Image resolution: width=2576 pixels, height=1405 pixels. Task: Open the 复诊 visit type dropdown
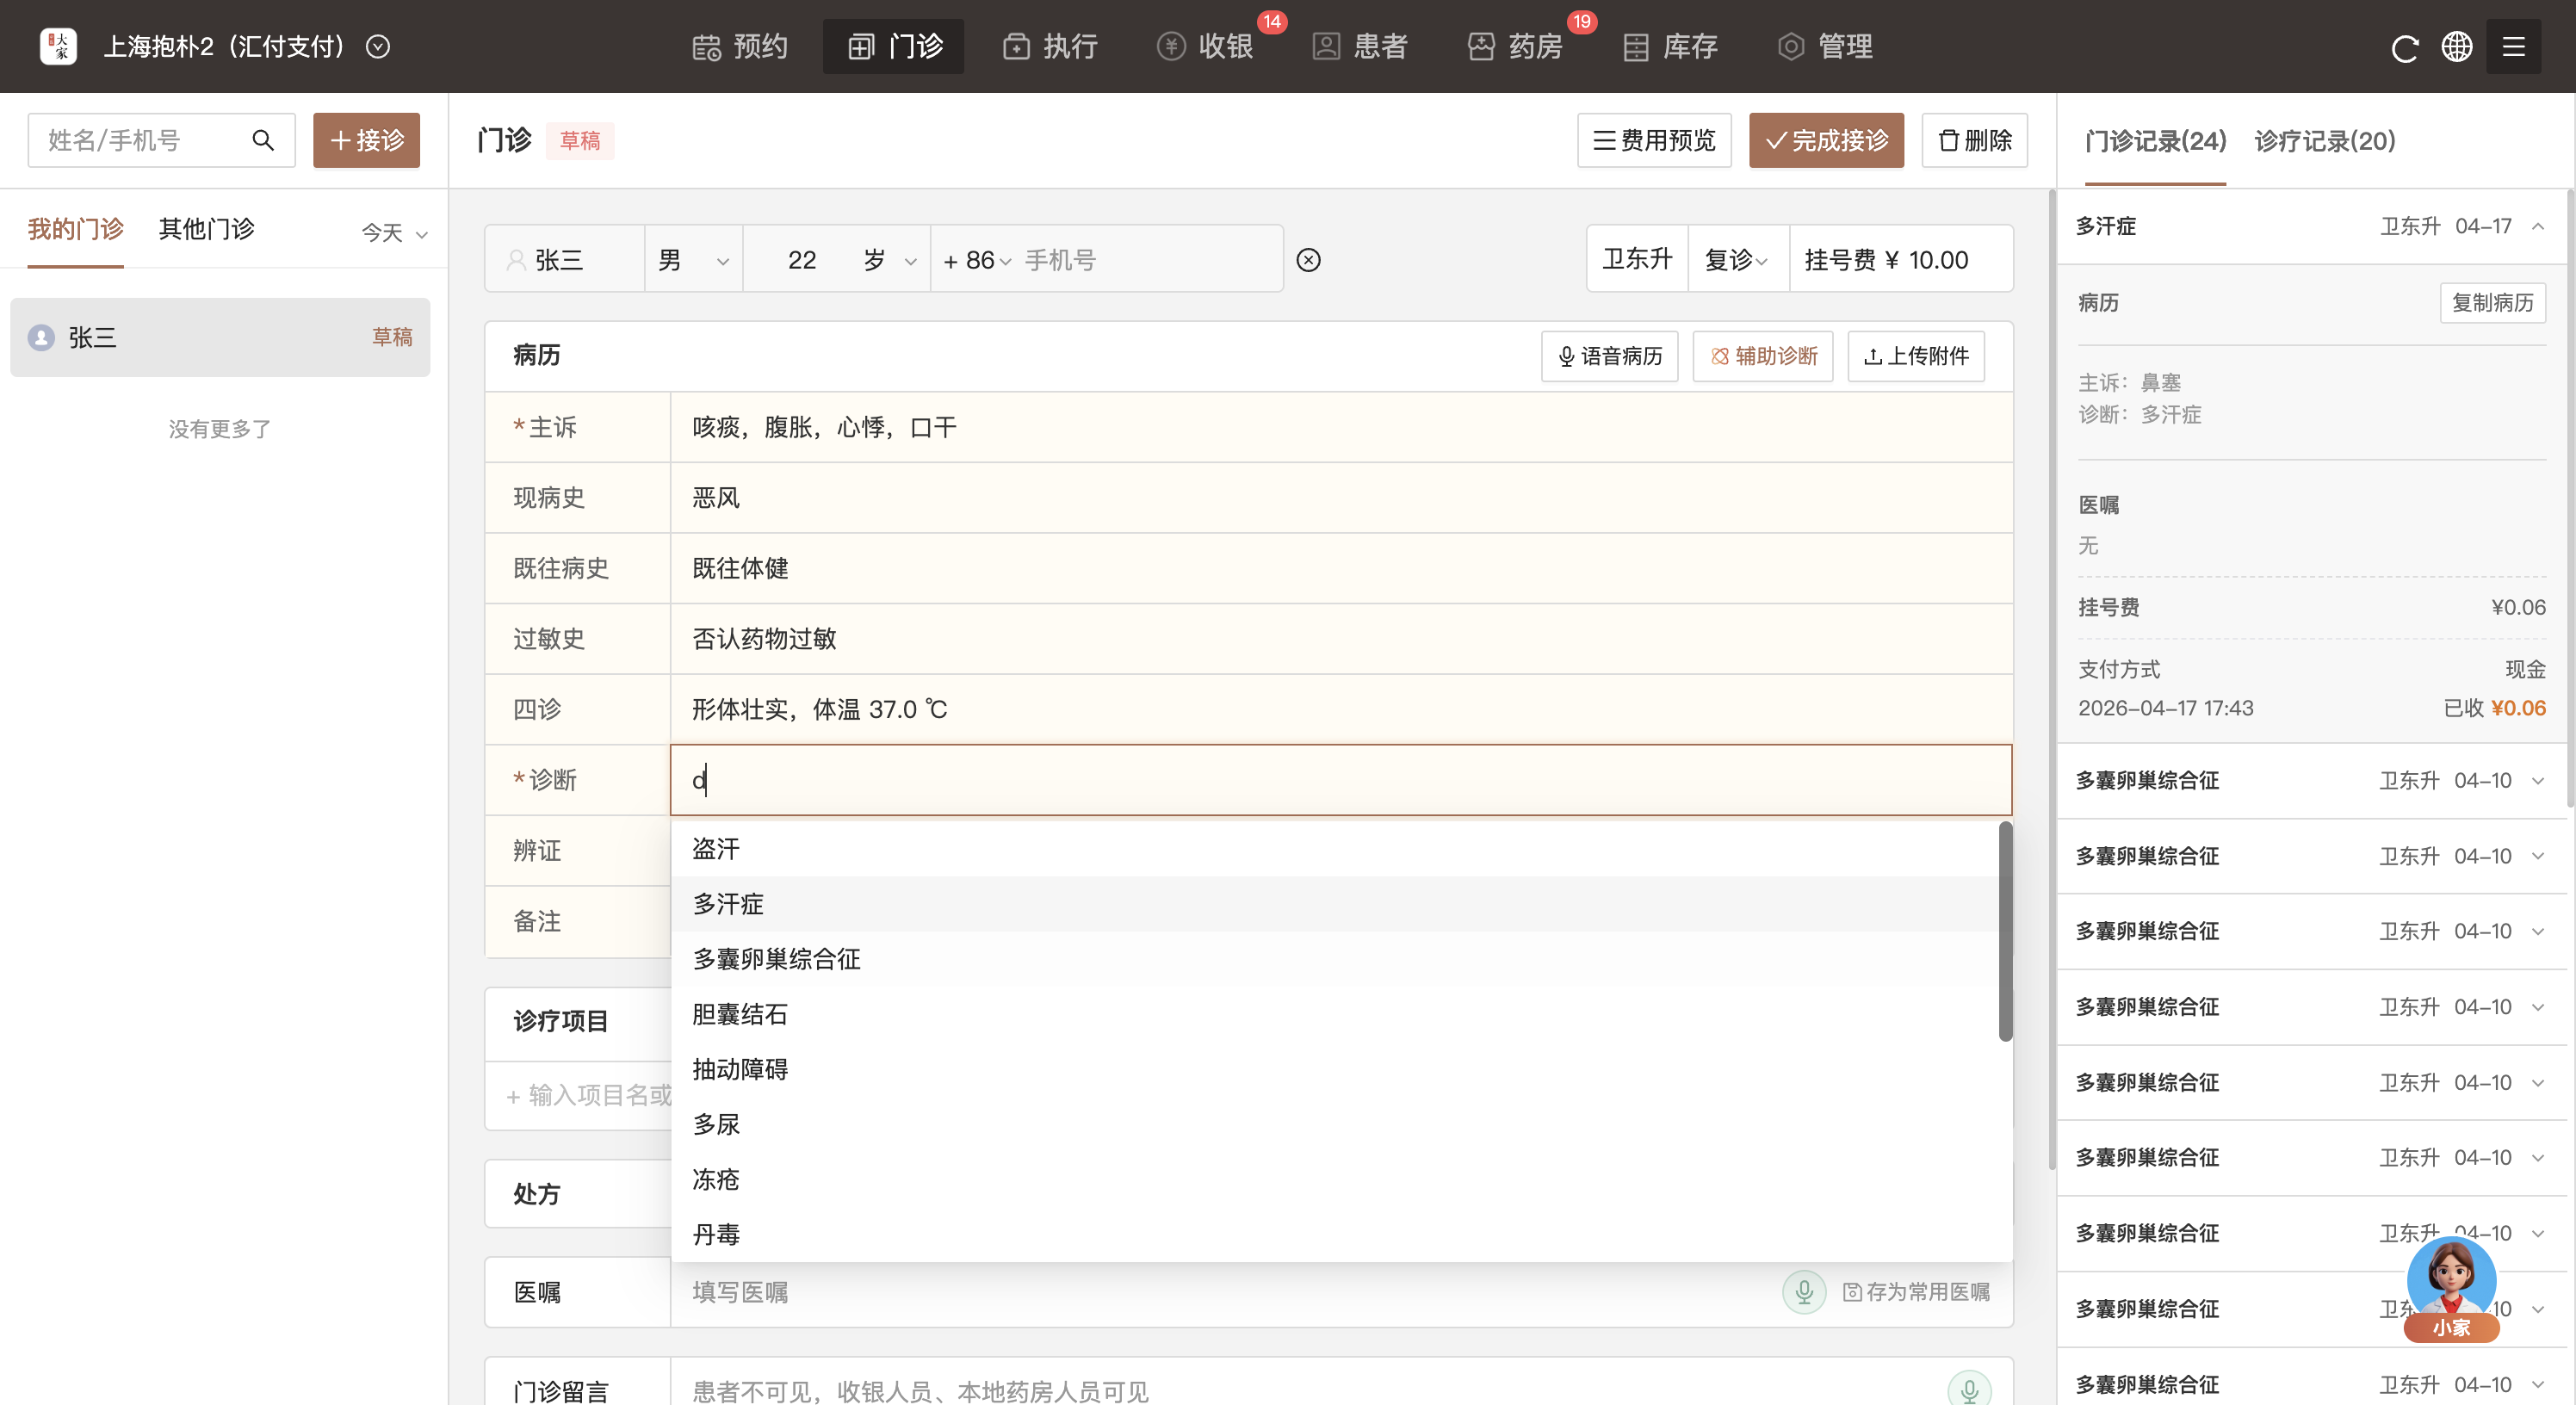tap(1736, 260)
